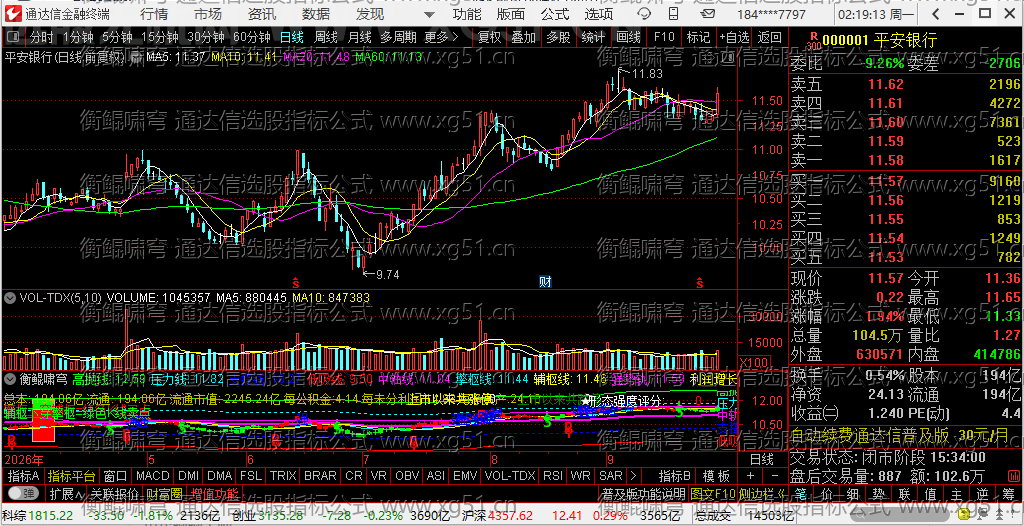The image size is (1024, 526).
Task: Open 多周期 multi-period view
Action: [400, 37]
